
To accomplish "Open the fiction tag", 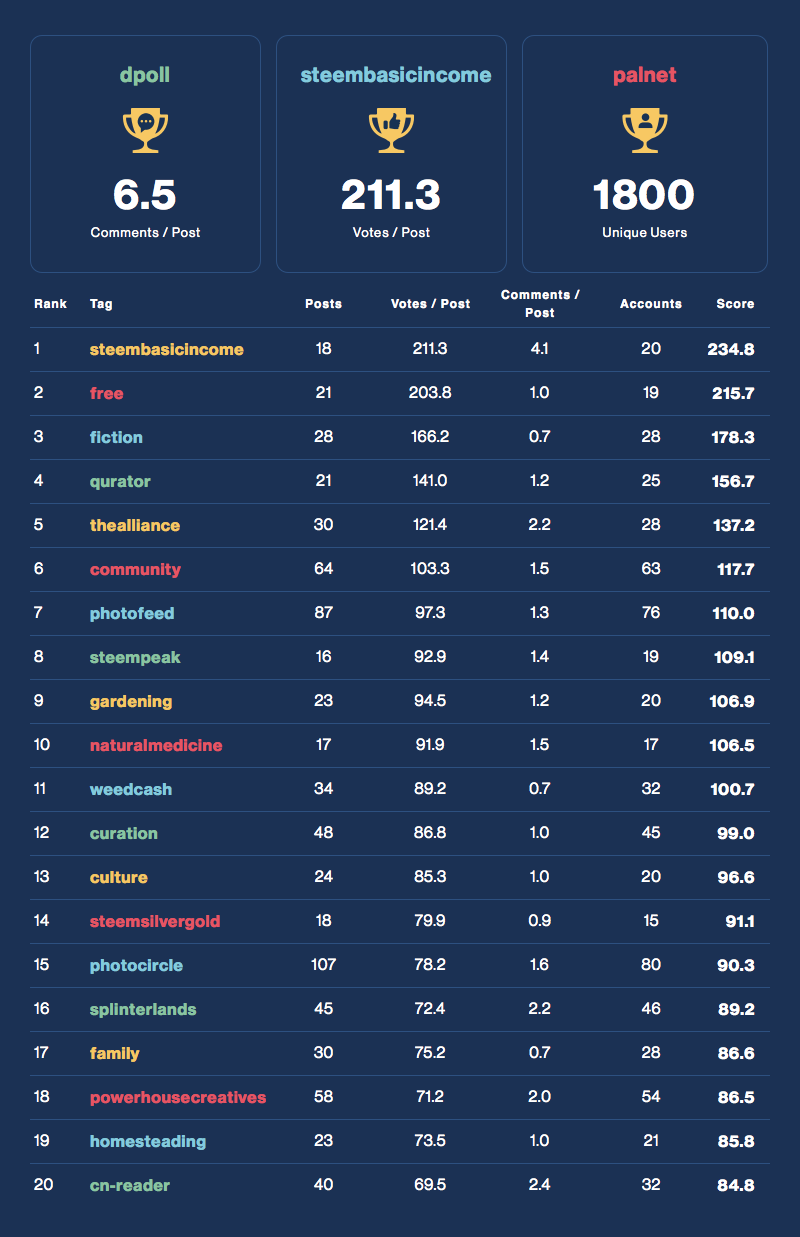I will (x=116, y=437).
